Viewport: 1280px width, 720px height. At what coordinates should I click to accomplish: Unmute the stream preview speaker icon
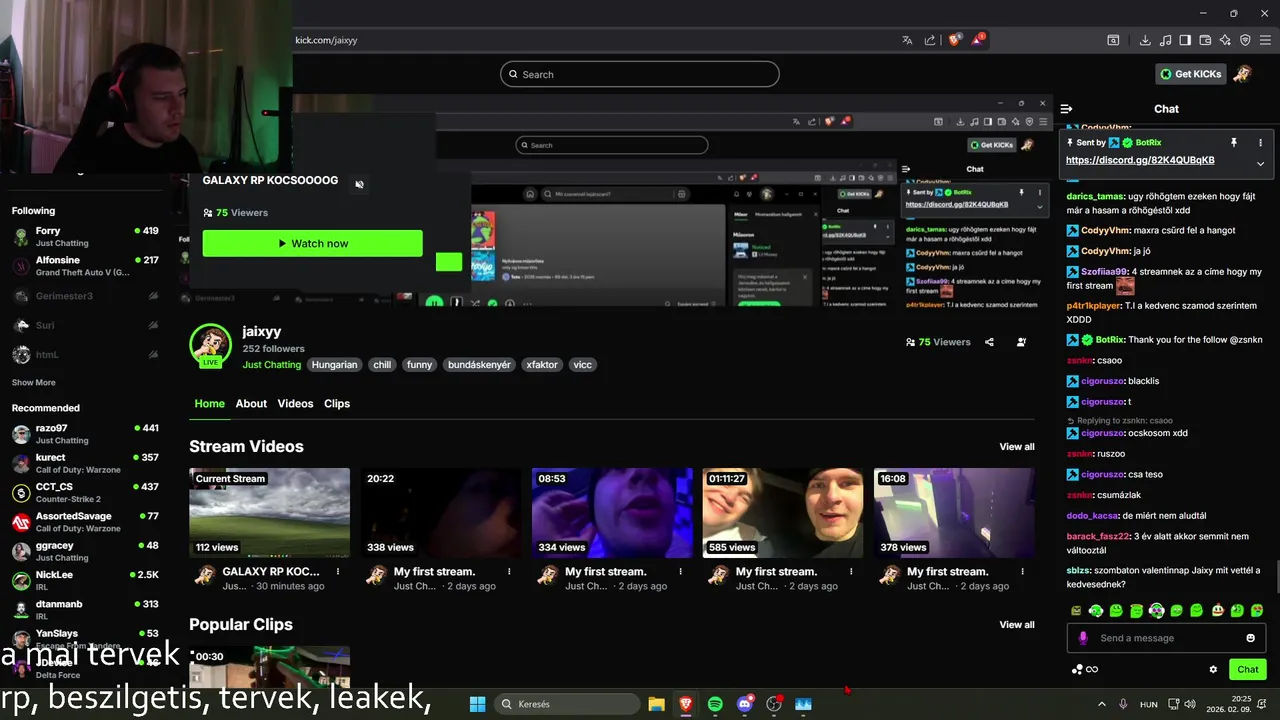360,184
